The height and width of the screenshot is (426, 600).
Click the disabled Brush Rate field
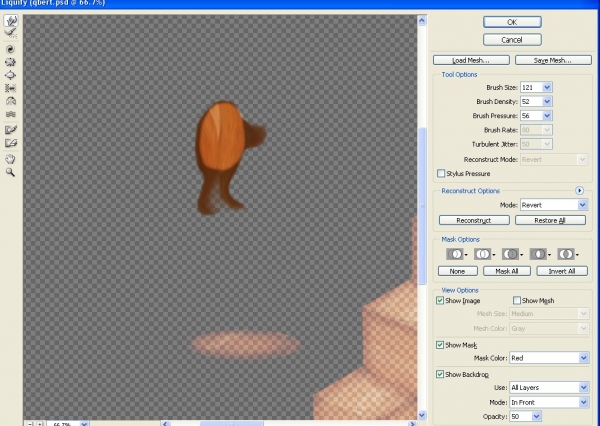[x=536, y=130]
